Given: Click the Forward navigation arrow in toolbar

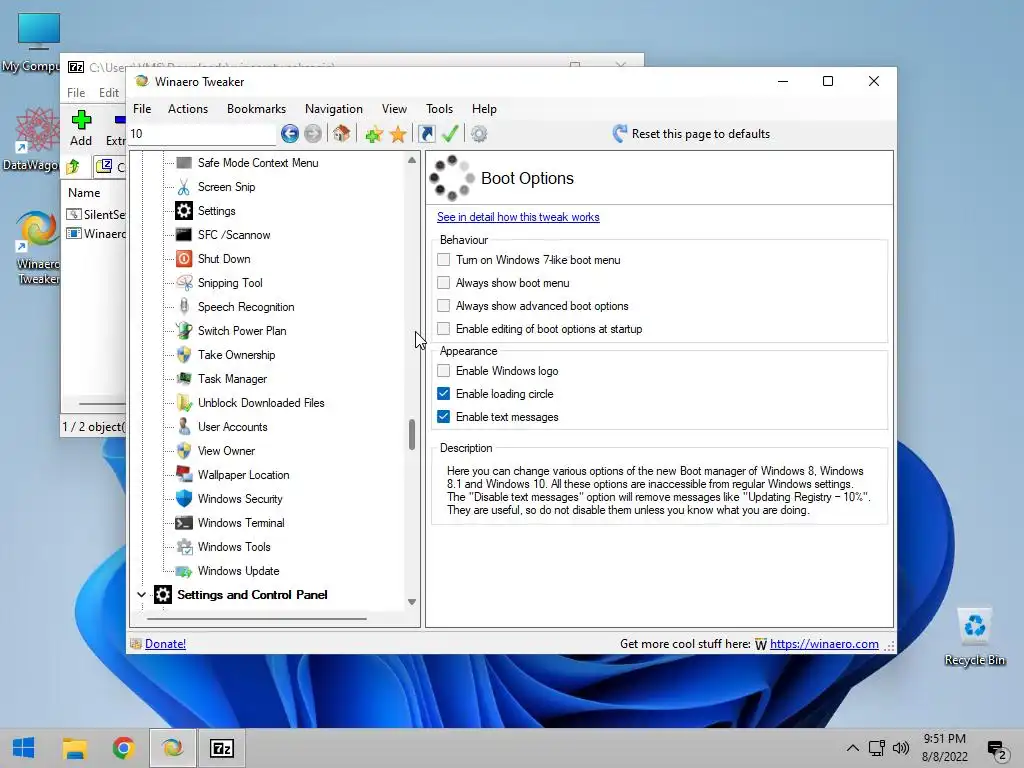Looking at the screenshot, I should click(313, 134).
